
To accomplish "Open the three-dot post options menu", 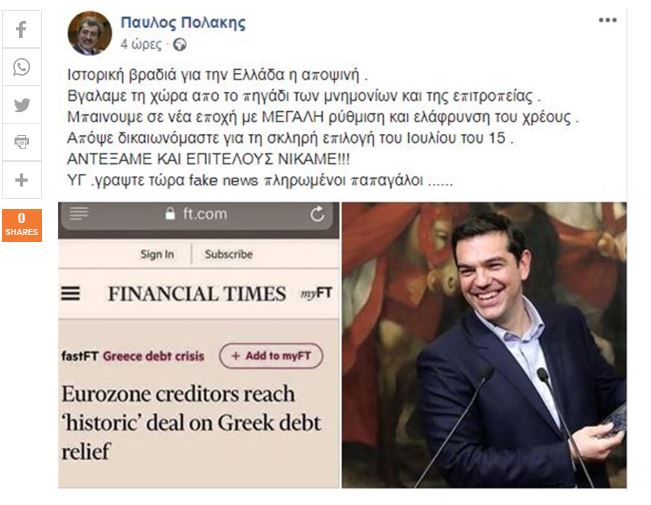I will [x=607, y=20].
